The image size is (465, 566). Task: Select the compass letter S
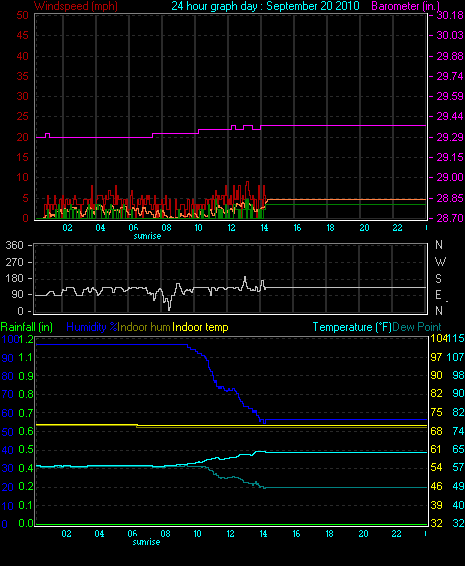pos(439,279)
